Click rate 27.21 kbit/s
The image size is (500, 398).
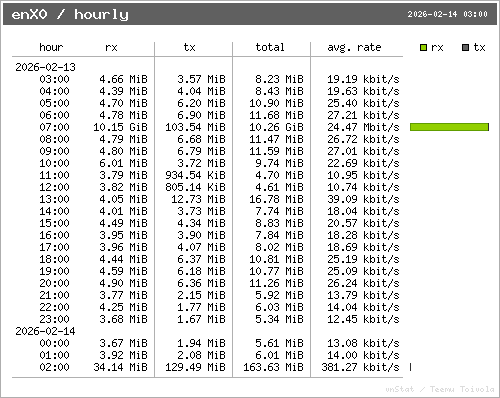coord(363,115)
